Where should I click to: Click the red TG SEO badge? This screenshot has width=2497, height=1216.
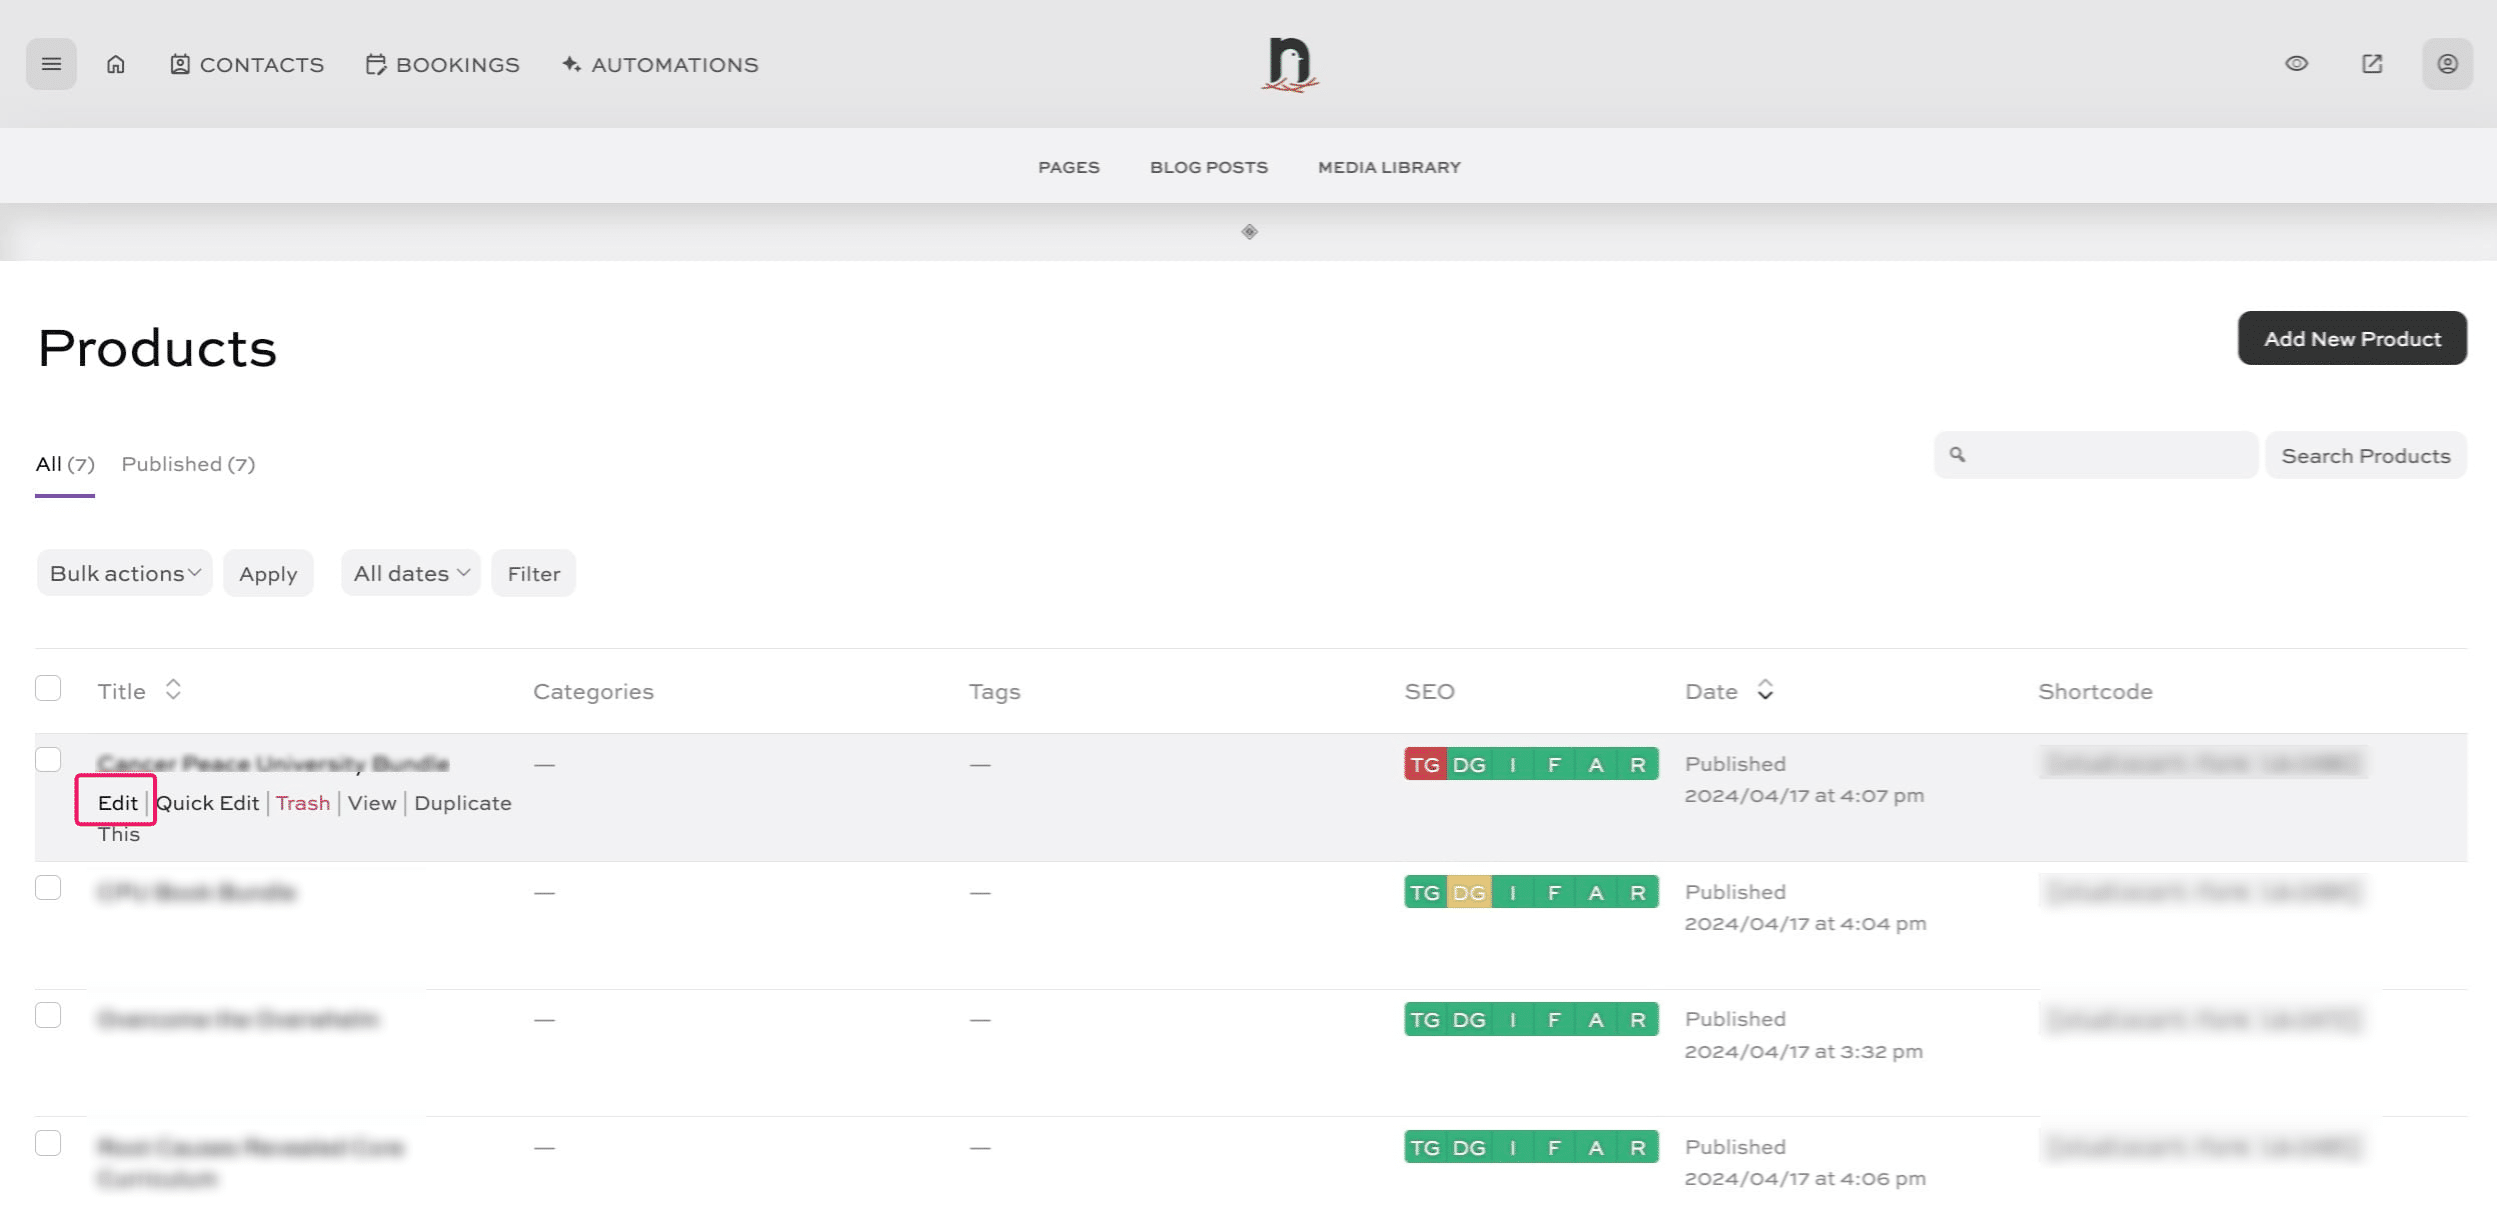[1424, 765]
